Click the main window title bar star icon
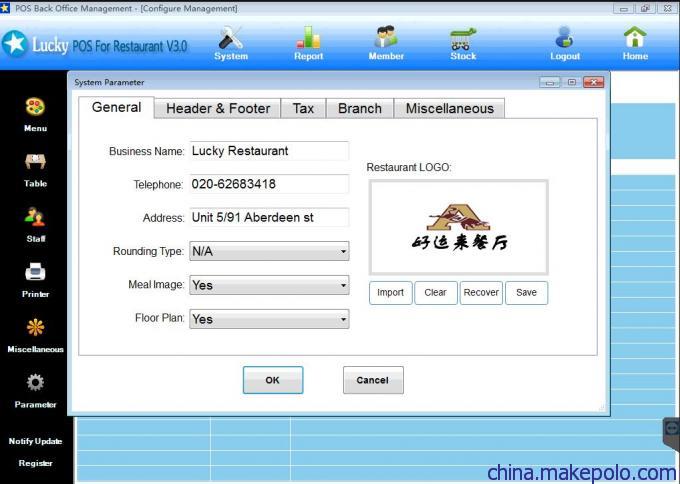This screenshot has width=680, height=484. tap(5, 8)
